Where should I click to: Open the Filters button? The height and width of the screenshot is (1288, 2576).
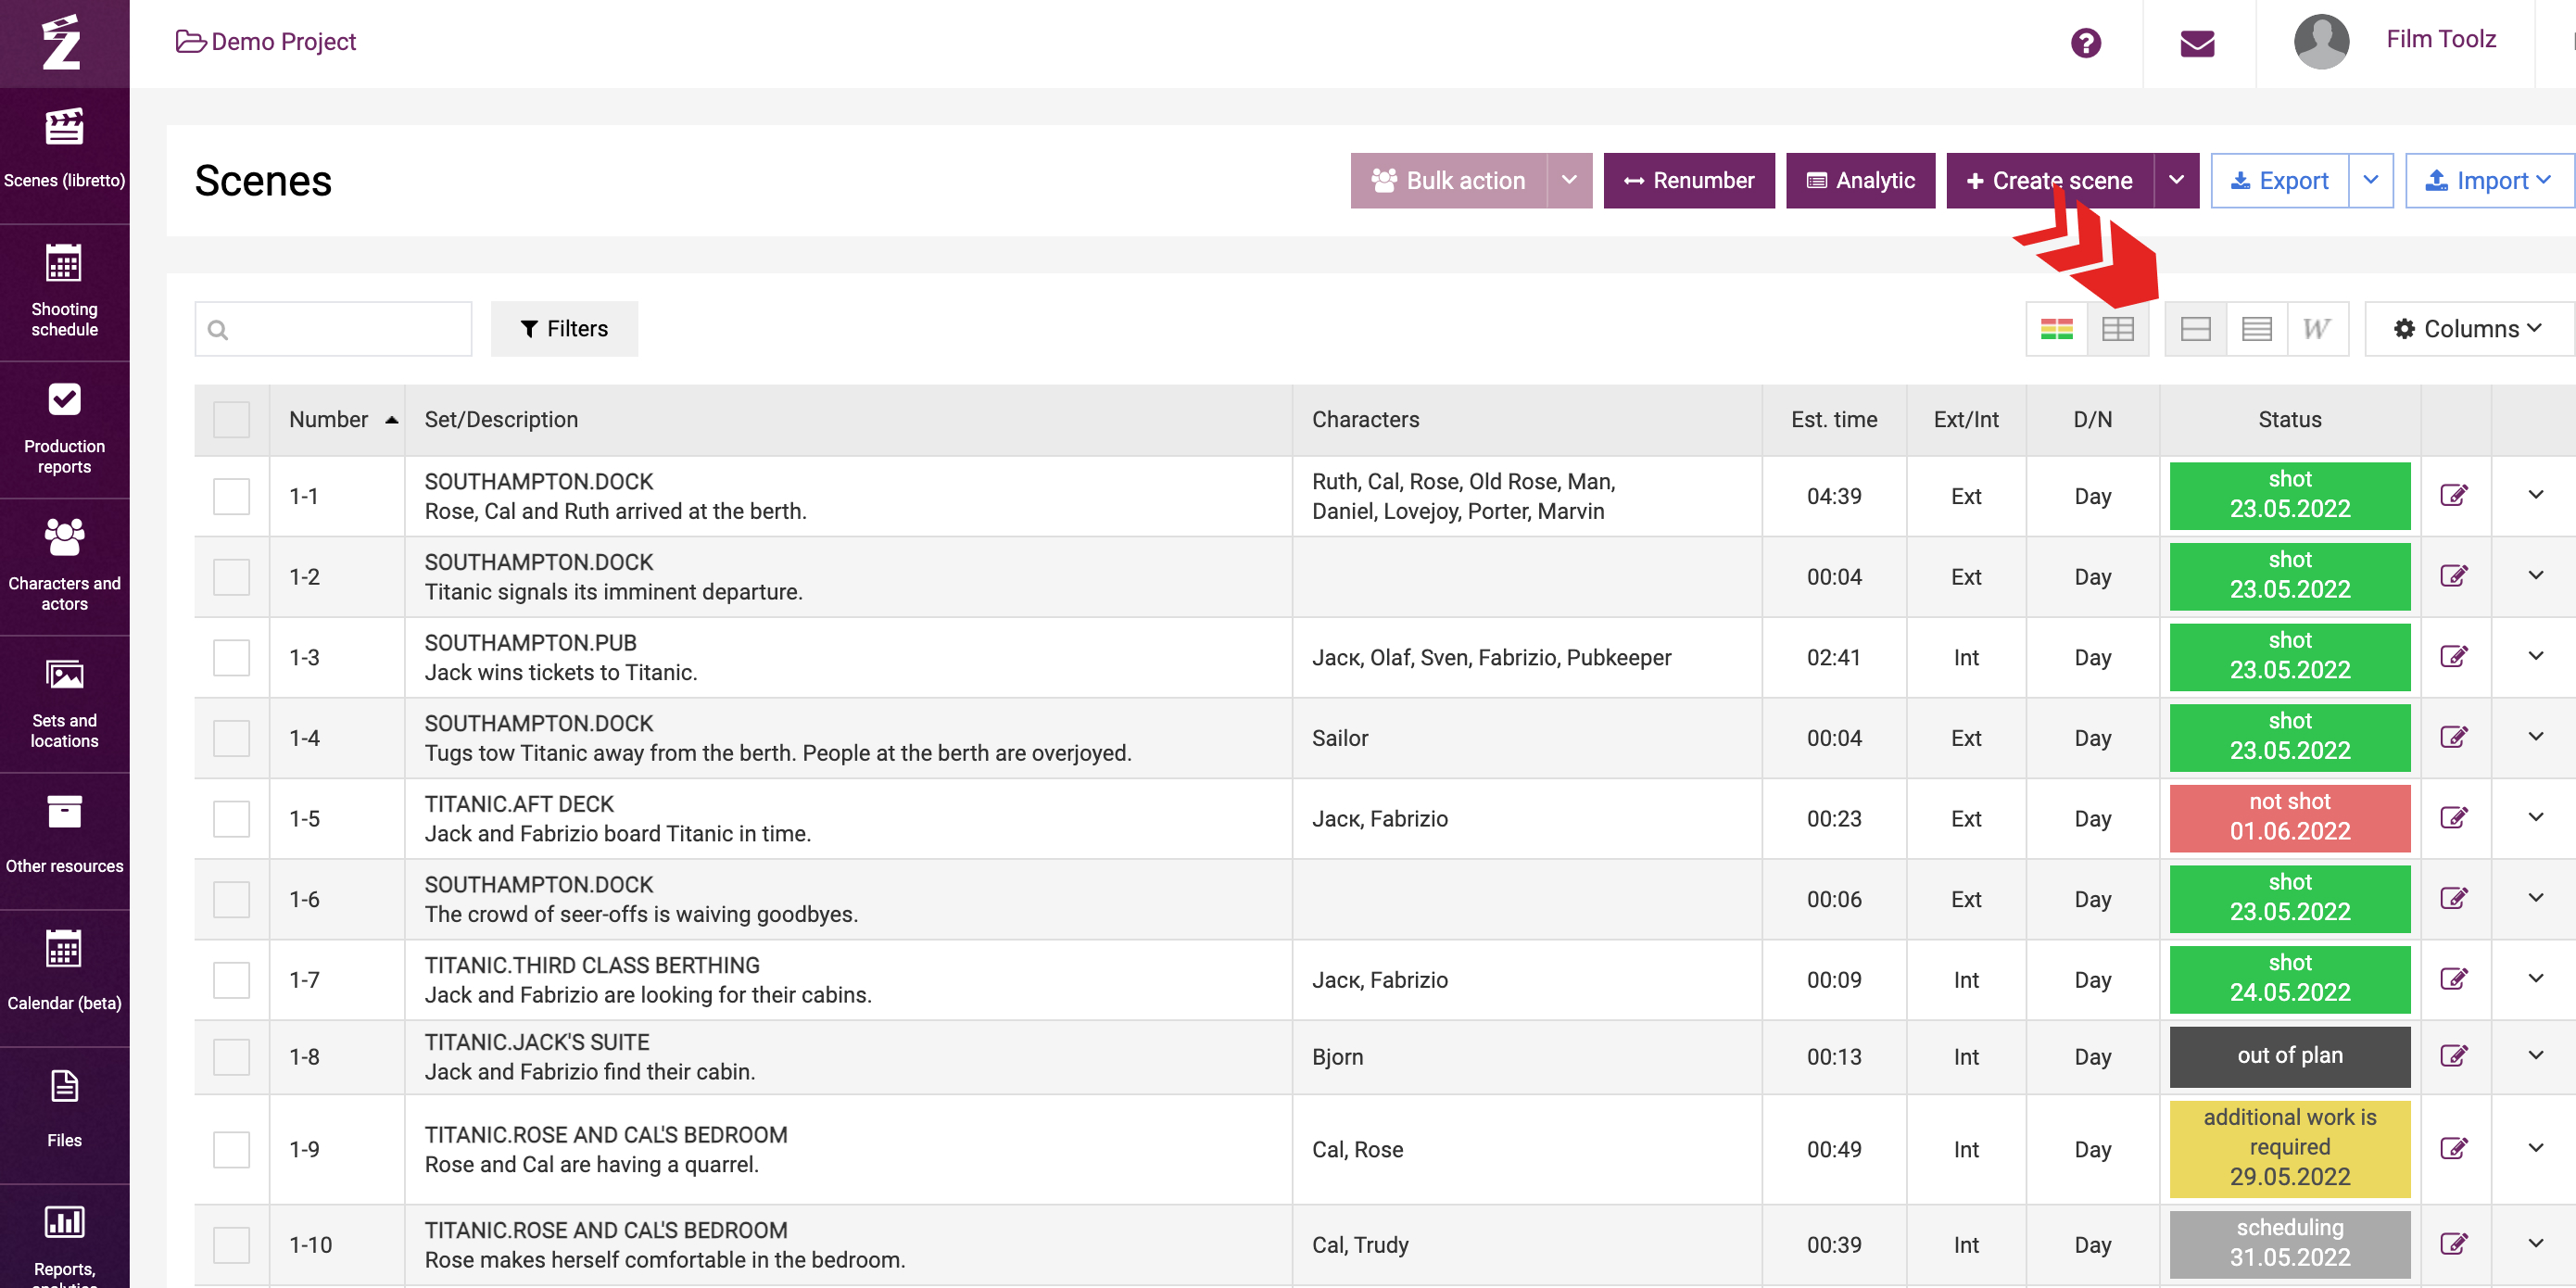click(x=564, y=329)
